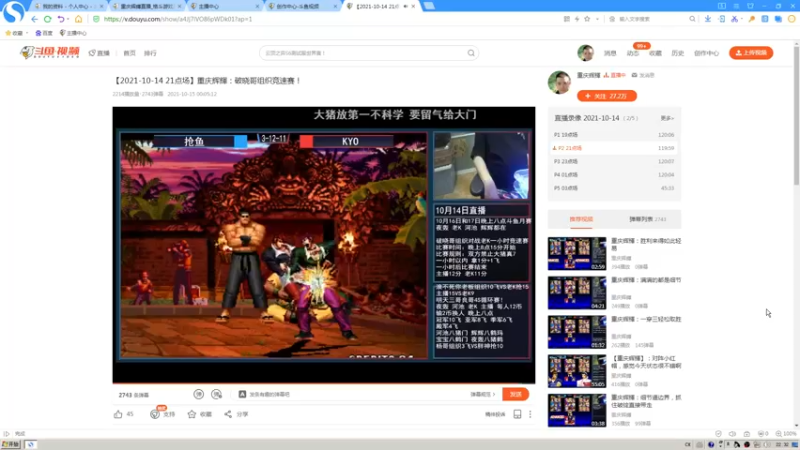Screen dimensions: 800x450
Task: Open 动态 feed in header
Action: click(633, 53)
